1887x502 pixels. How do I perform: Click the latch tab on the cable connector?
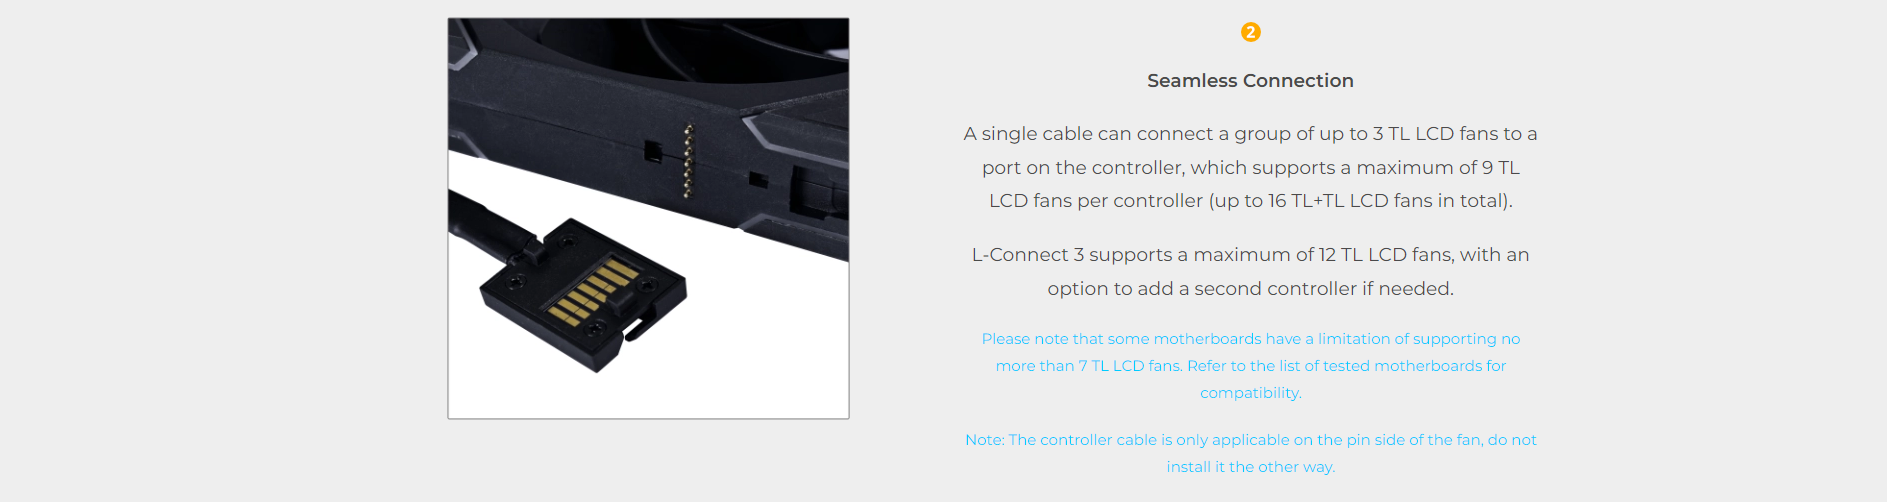640,323
